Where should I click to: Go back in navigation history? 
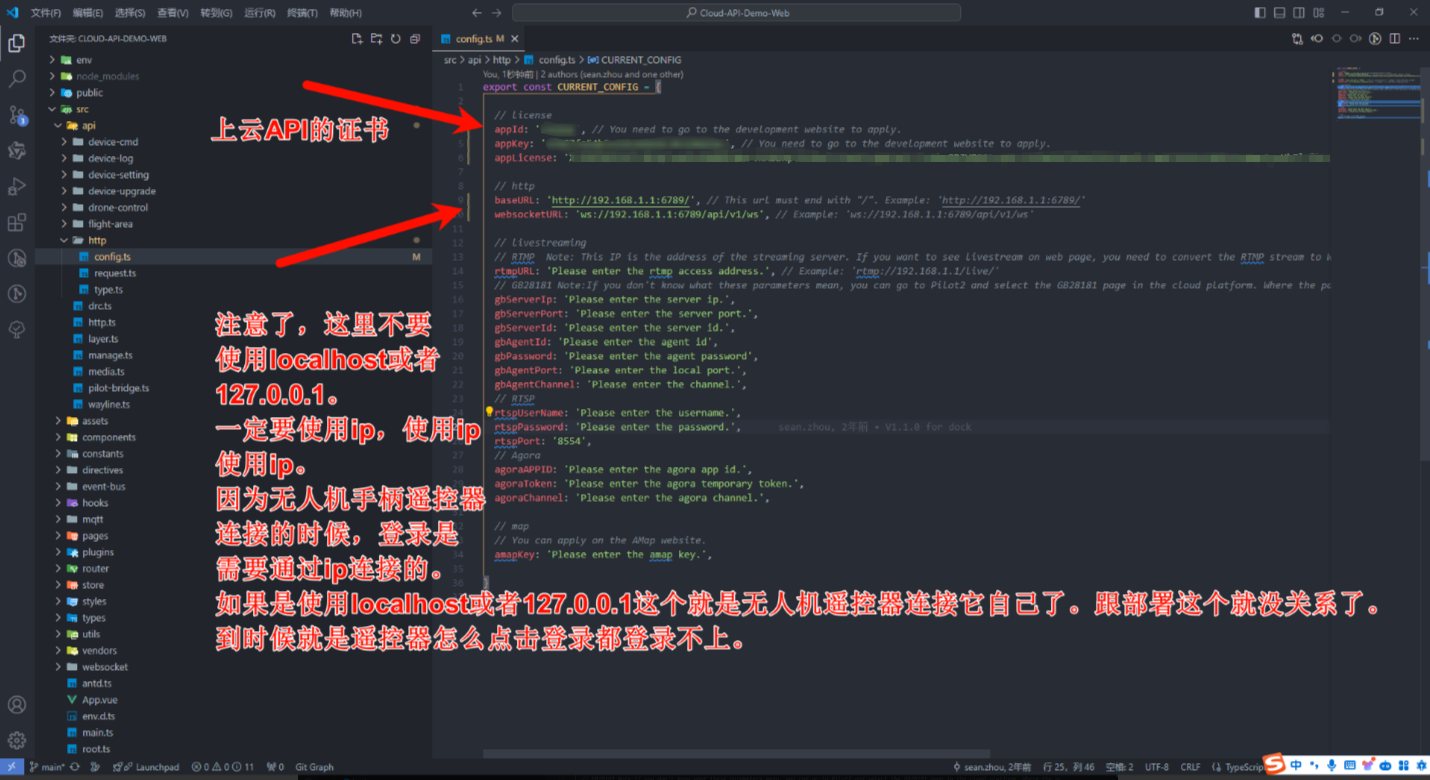[476, 13]
